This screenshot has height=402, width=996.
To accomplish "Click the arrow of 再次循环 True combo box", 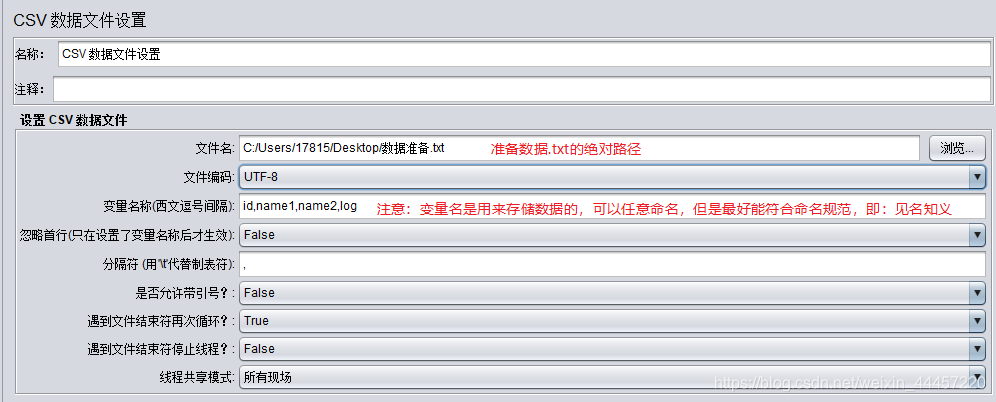I will 977,321.
